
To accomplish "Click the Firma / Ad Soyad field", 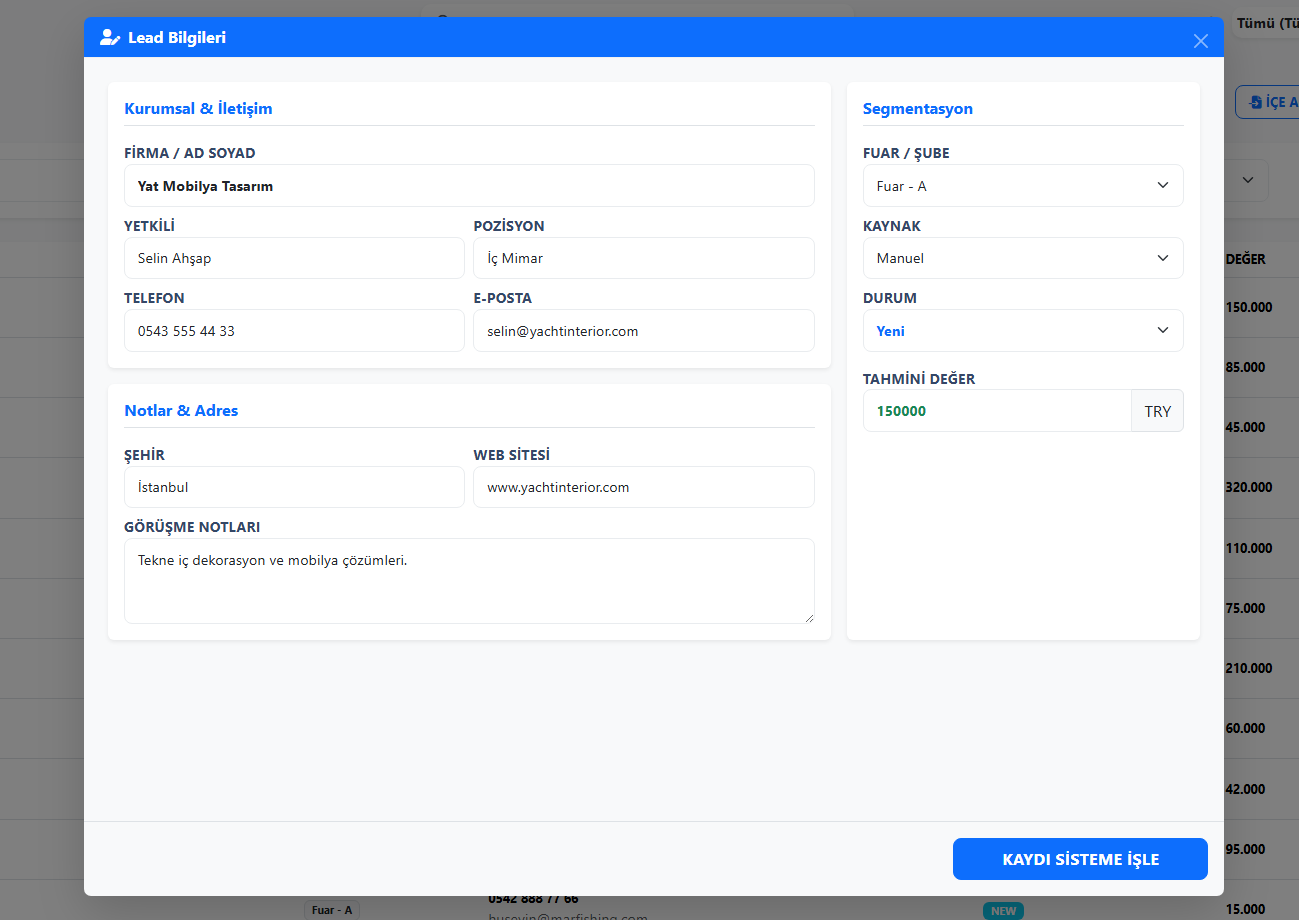I will point(469,186).
